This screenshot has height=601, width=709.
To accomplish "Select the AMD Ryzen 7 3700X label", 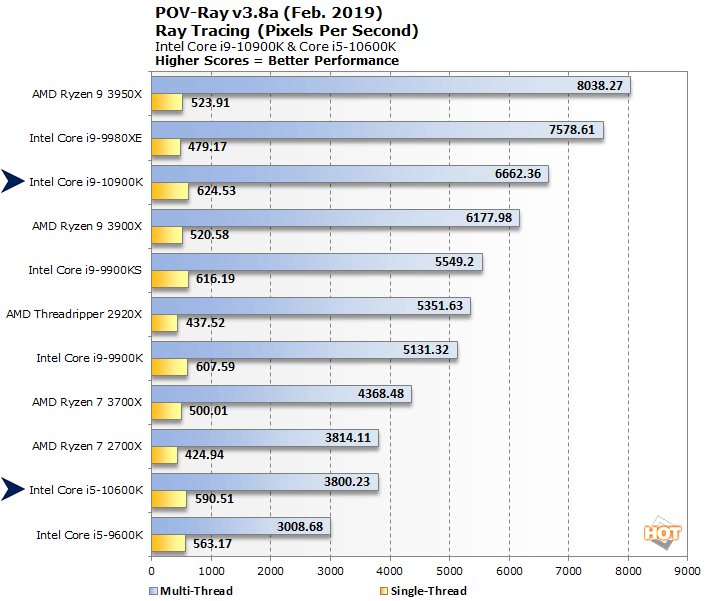I will coord(87,402).
